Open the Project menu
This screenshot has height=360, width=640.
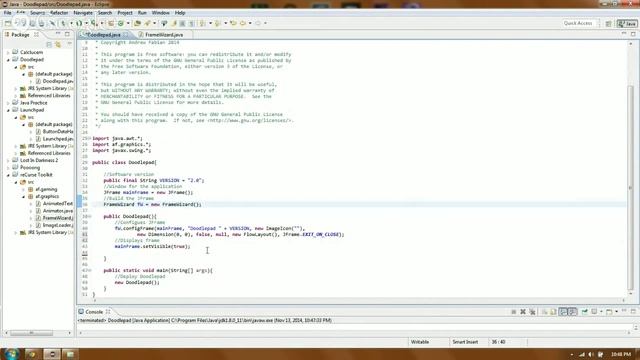click(x=125, y=13)
